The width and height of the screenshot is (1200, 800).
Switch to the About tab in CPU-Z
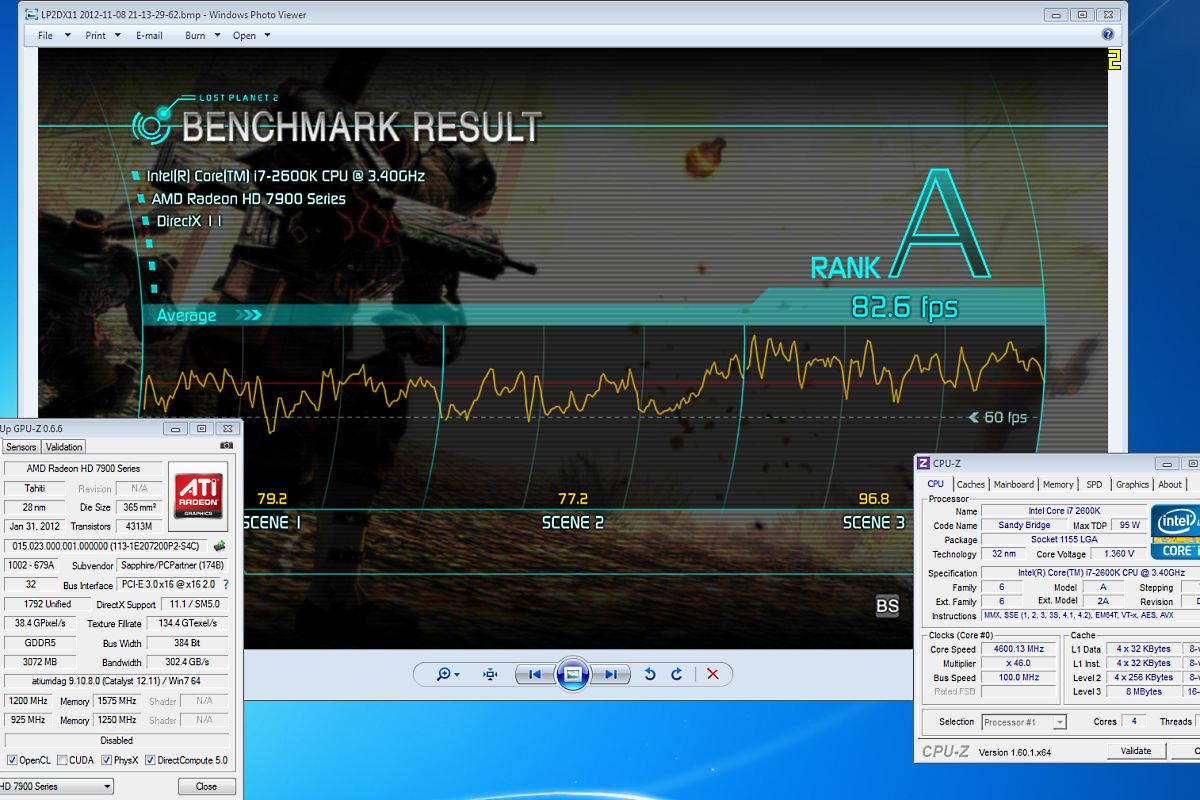coord(1170,484)
